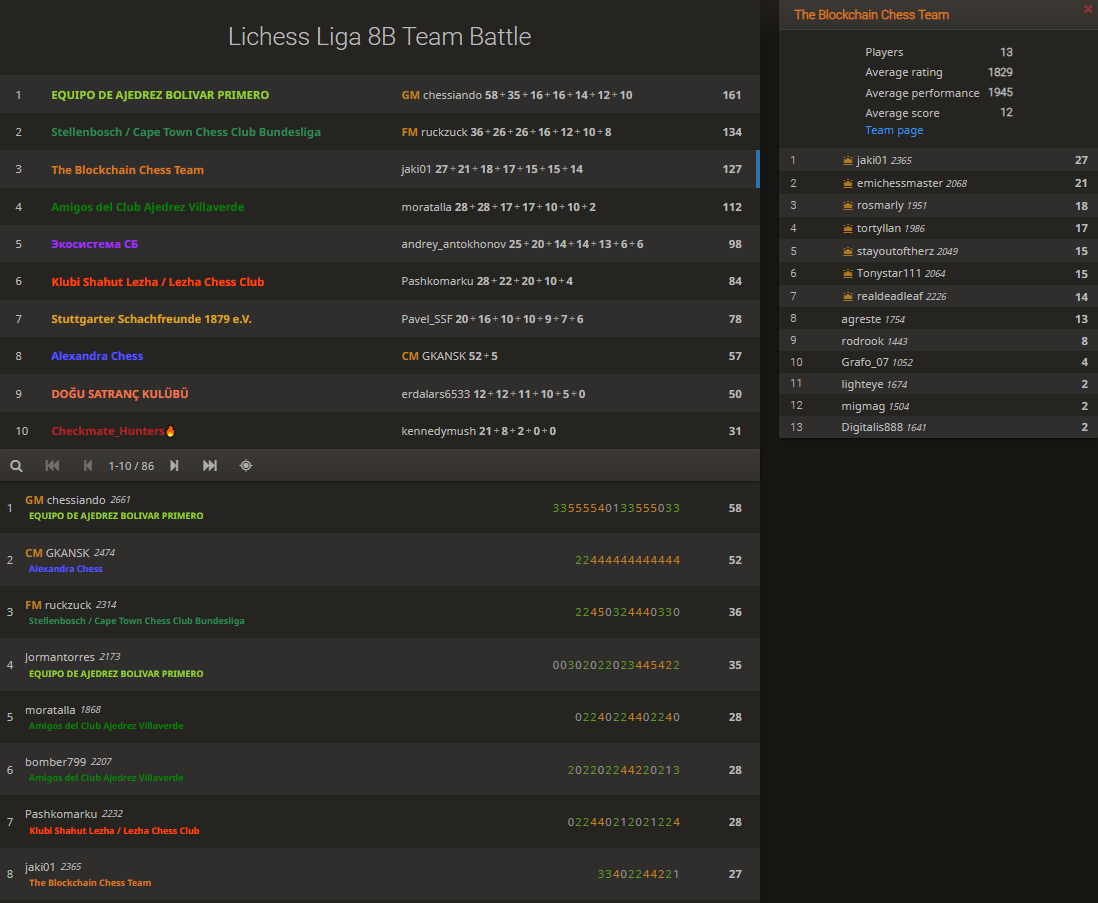This screenshot has width=1098, height=903.
Task: Select The Blockchain Chess Team in team standings
Action: (x=127, y=170)
